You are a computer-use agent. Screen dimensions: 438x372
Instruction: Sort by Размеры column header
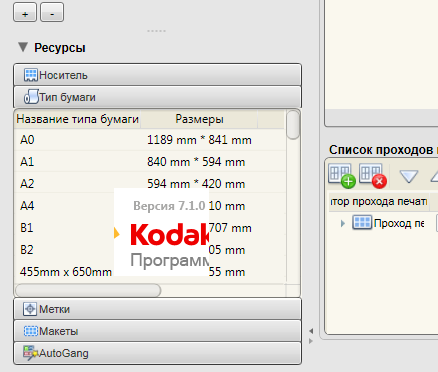pyautogui.click(x=199, y=119)
